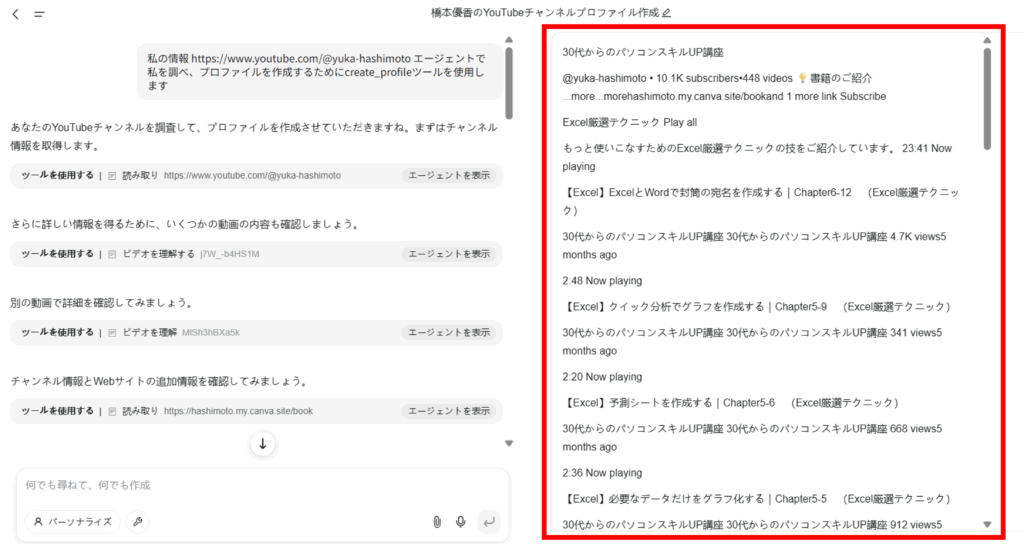1024x544 pixels.
Task: Open the two-line menu icon beside back arrow
Action: (39, 14)
